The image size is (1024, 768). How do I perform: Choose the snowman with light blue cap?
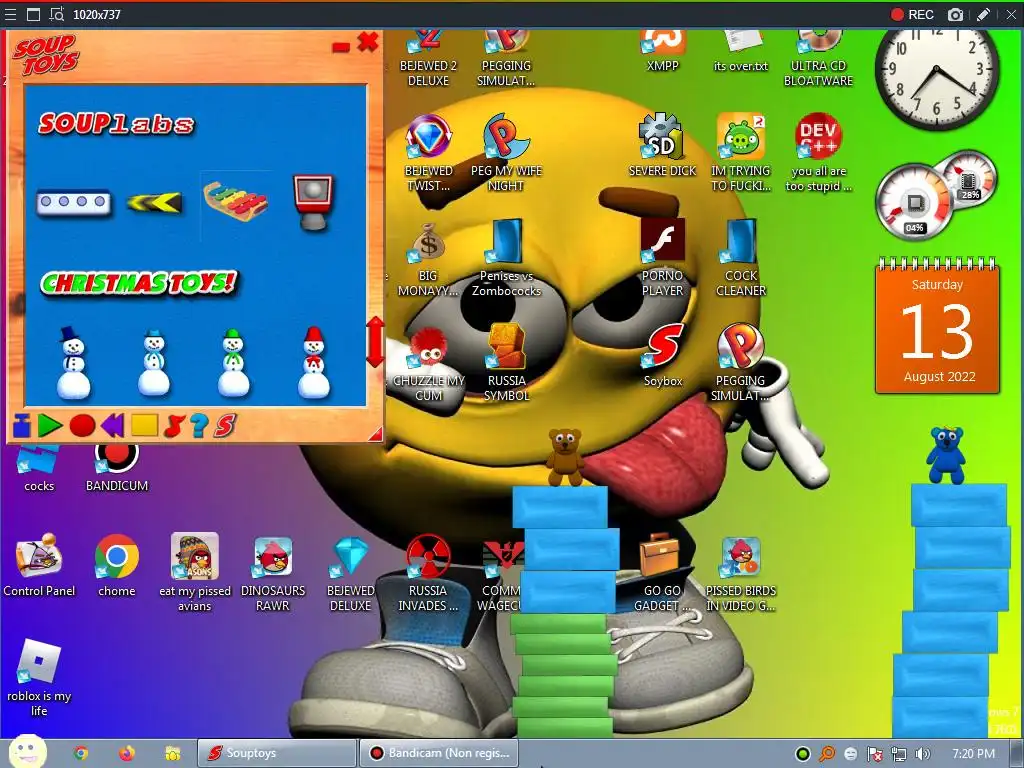tap(154, 362)
